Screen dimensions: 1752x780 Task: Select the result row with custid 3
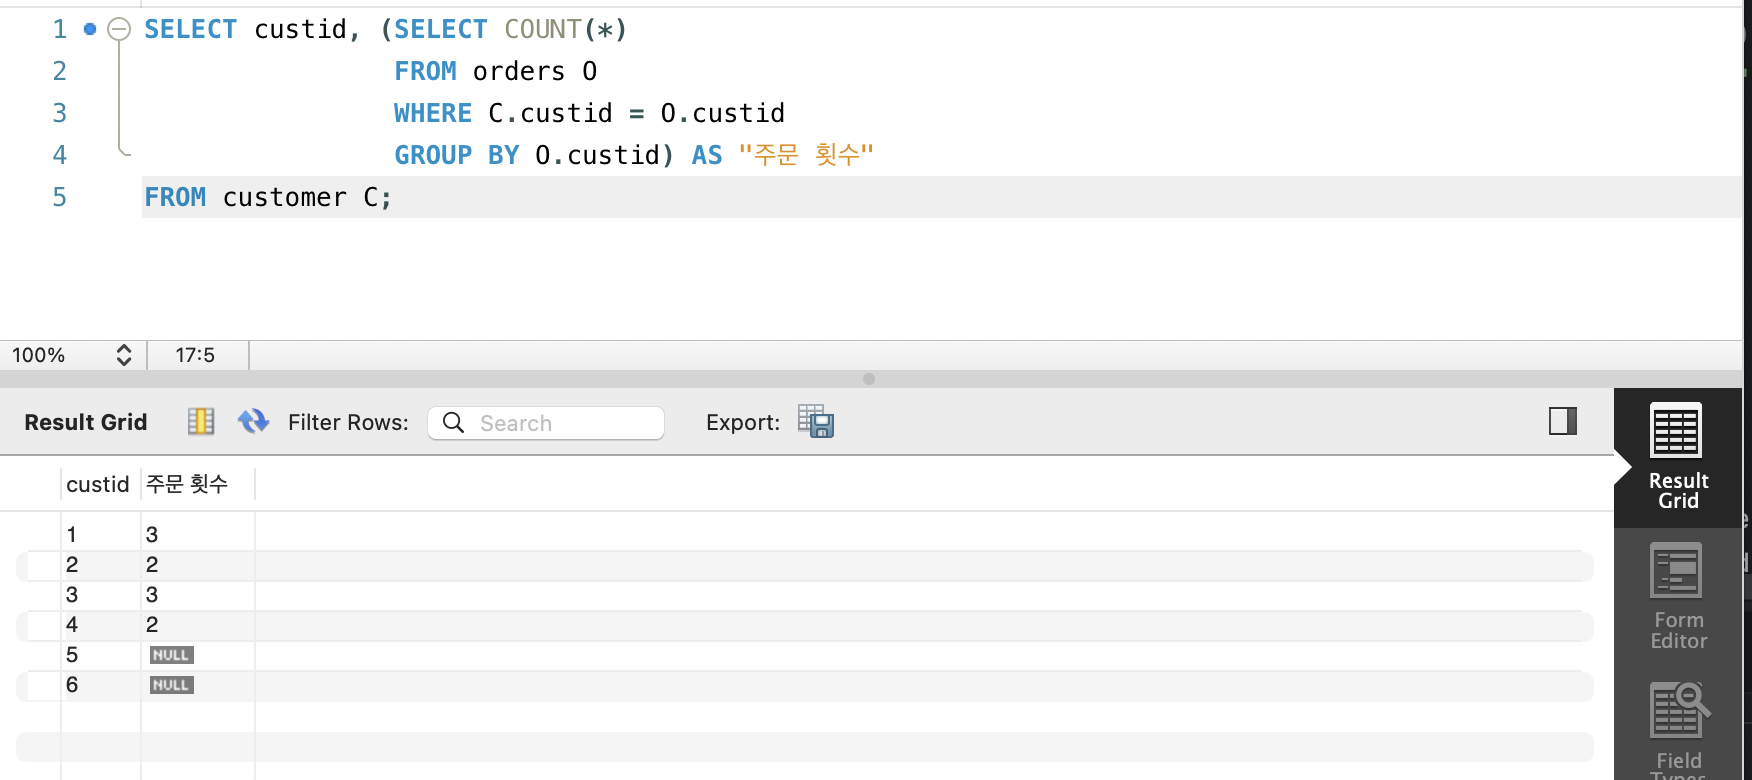pyautogui.click(x=805, y=595)
